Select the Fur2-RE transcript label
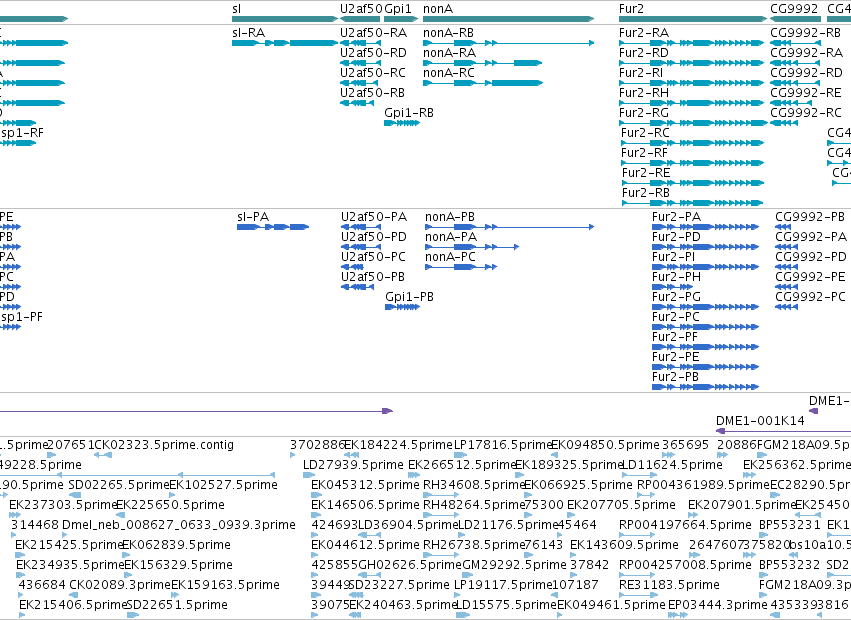This screenshot has width=851, height=620. 646,173
